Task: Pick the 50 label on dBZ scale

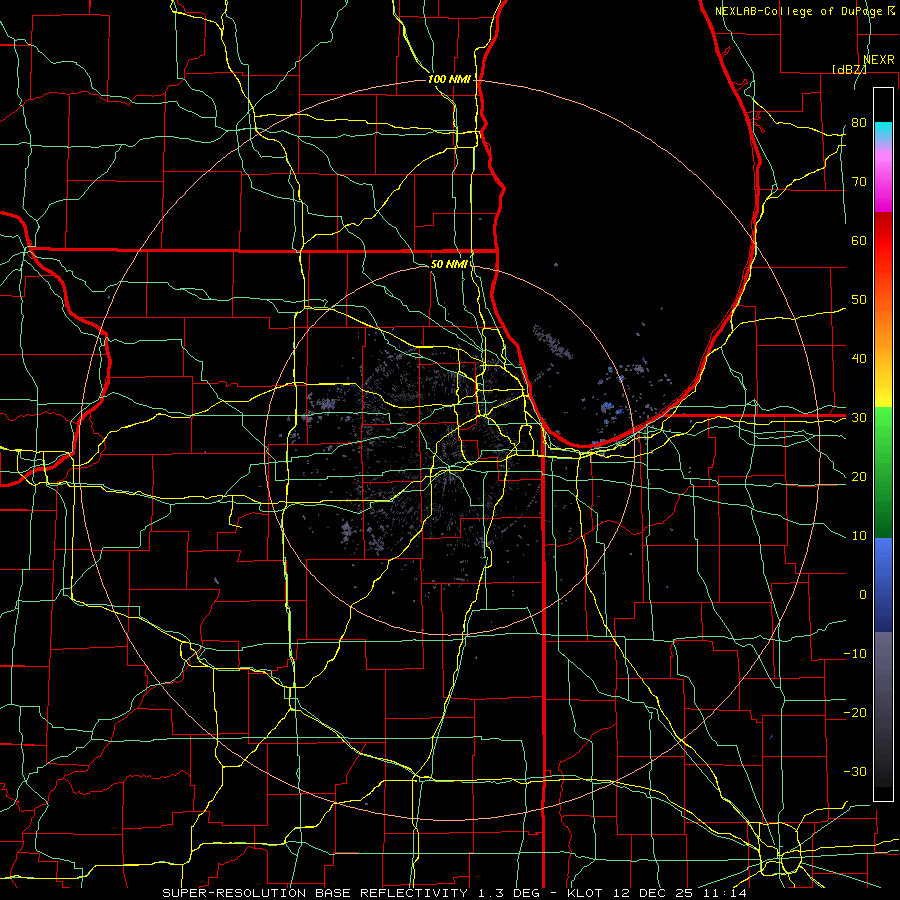Action: [859, 300]
